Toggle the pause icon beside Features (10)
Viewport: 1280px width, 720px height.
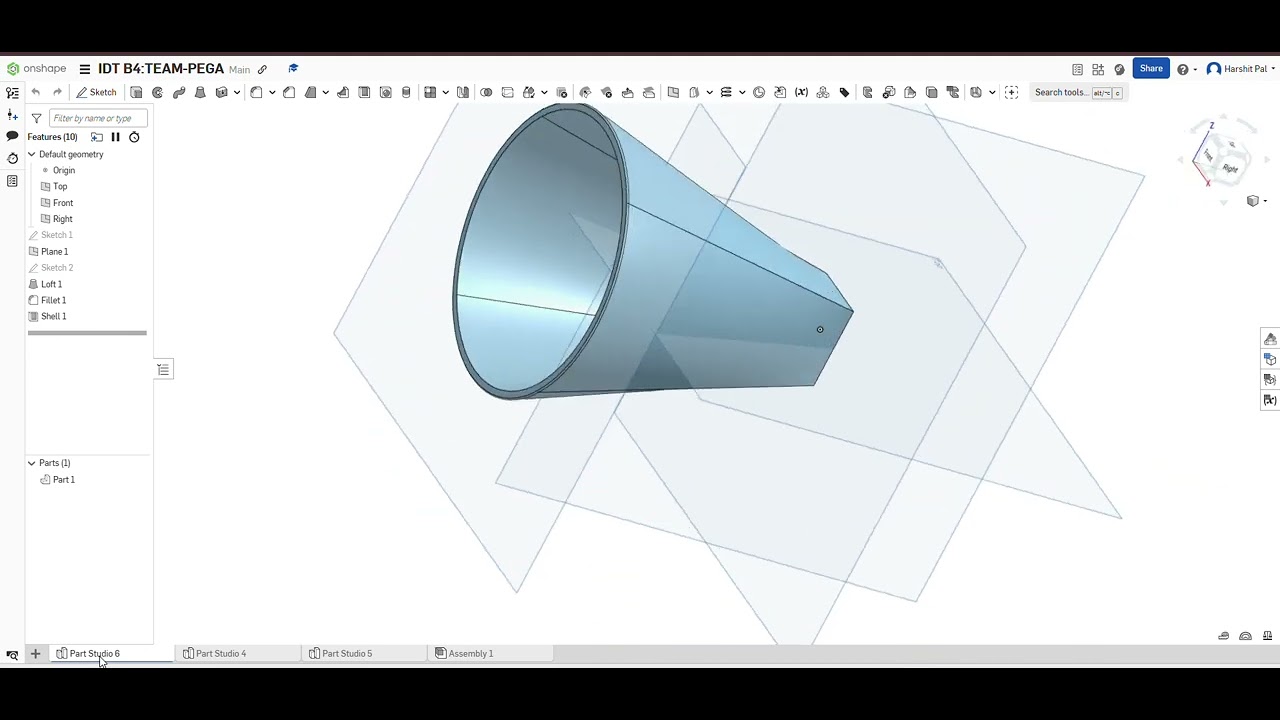coord(115,137)
